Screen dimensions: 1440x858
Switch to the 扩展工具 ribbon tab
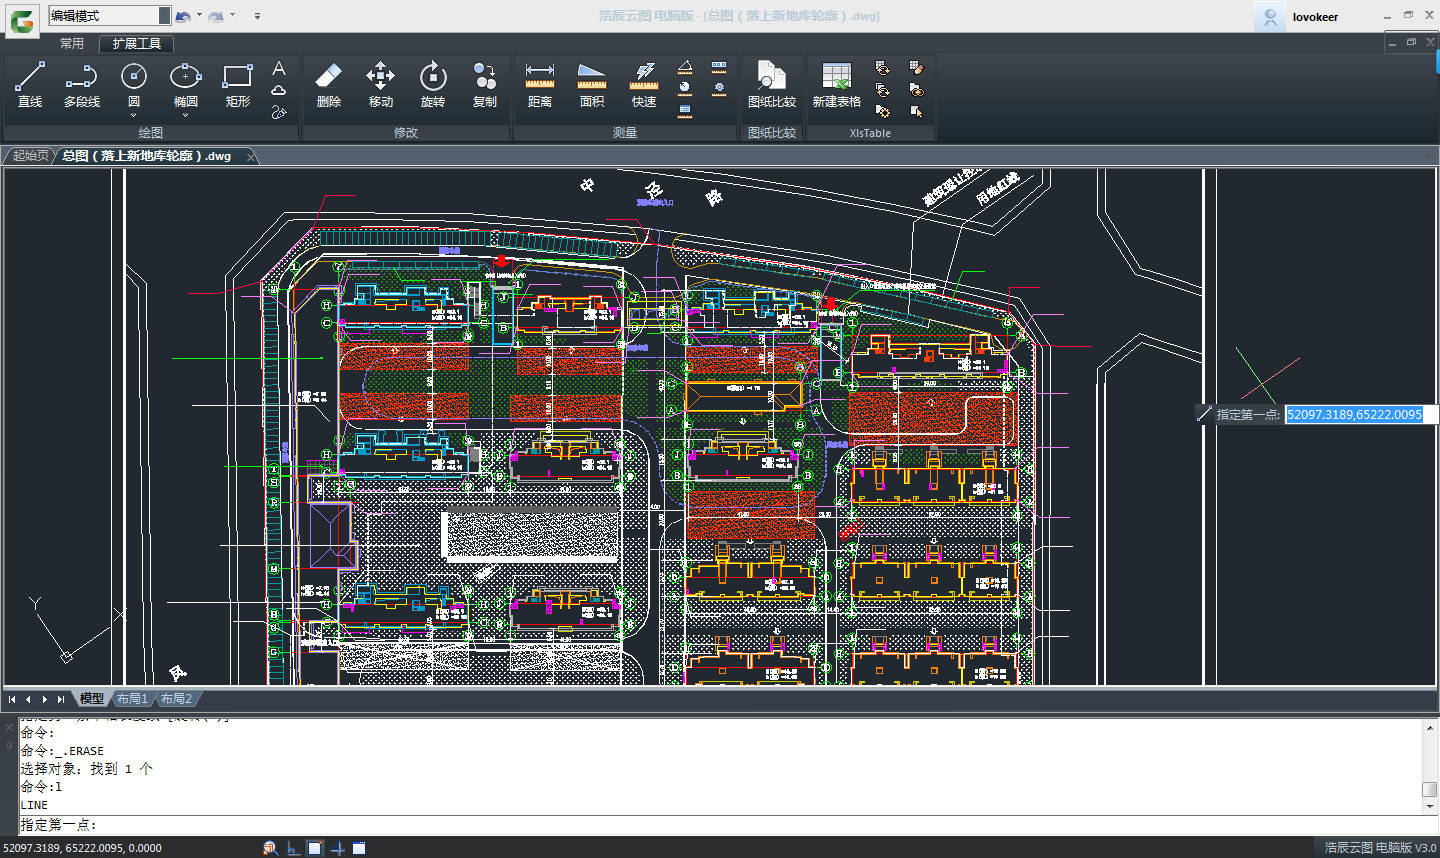click(x=136, y=43)
